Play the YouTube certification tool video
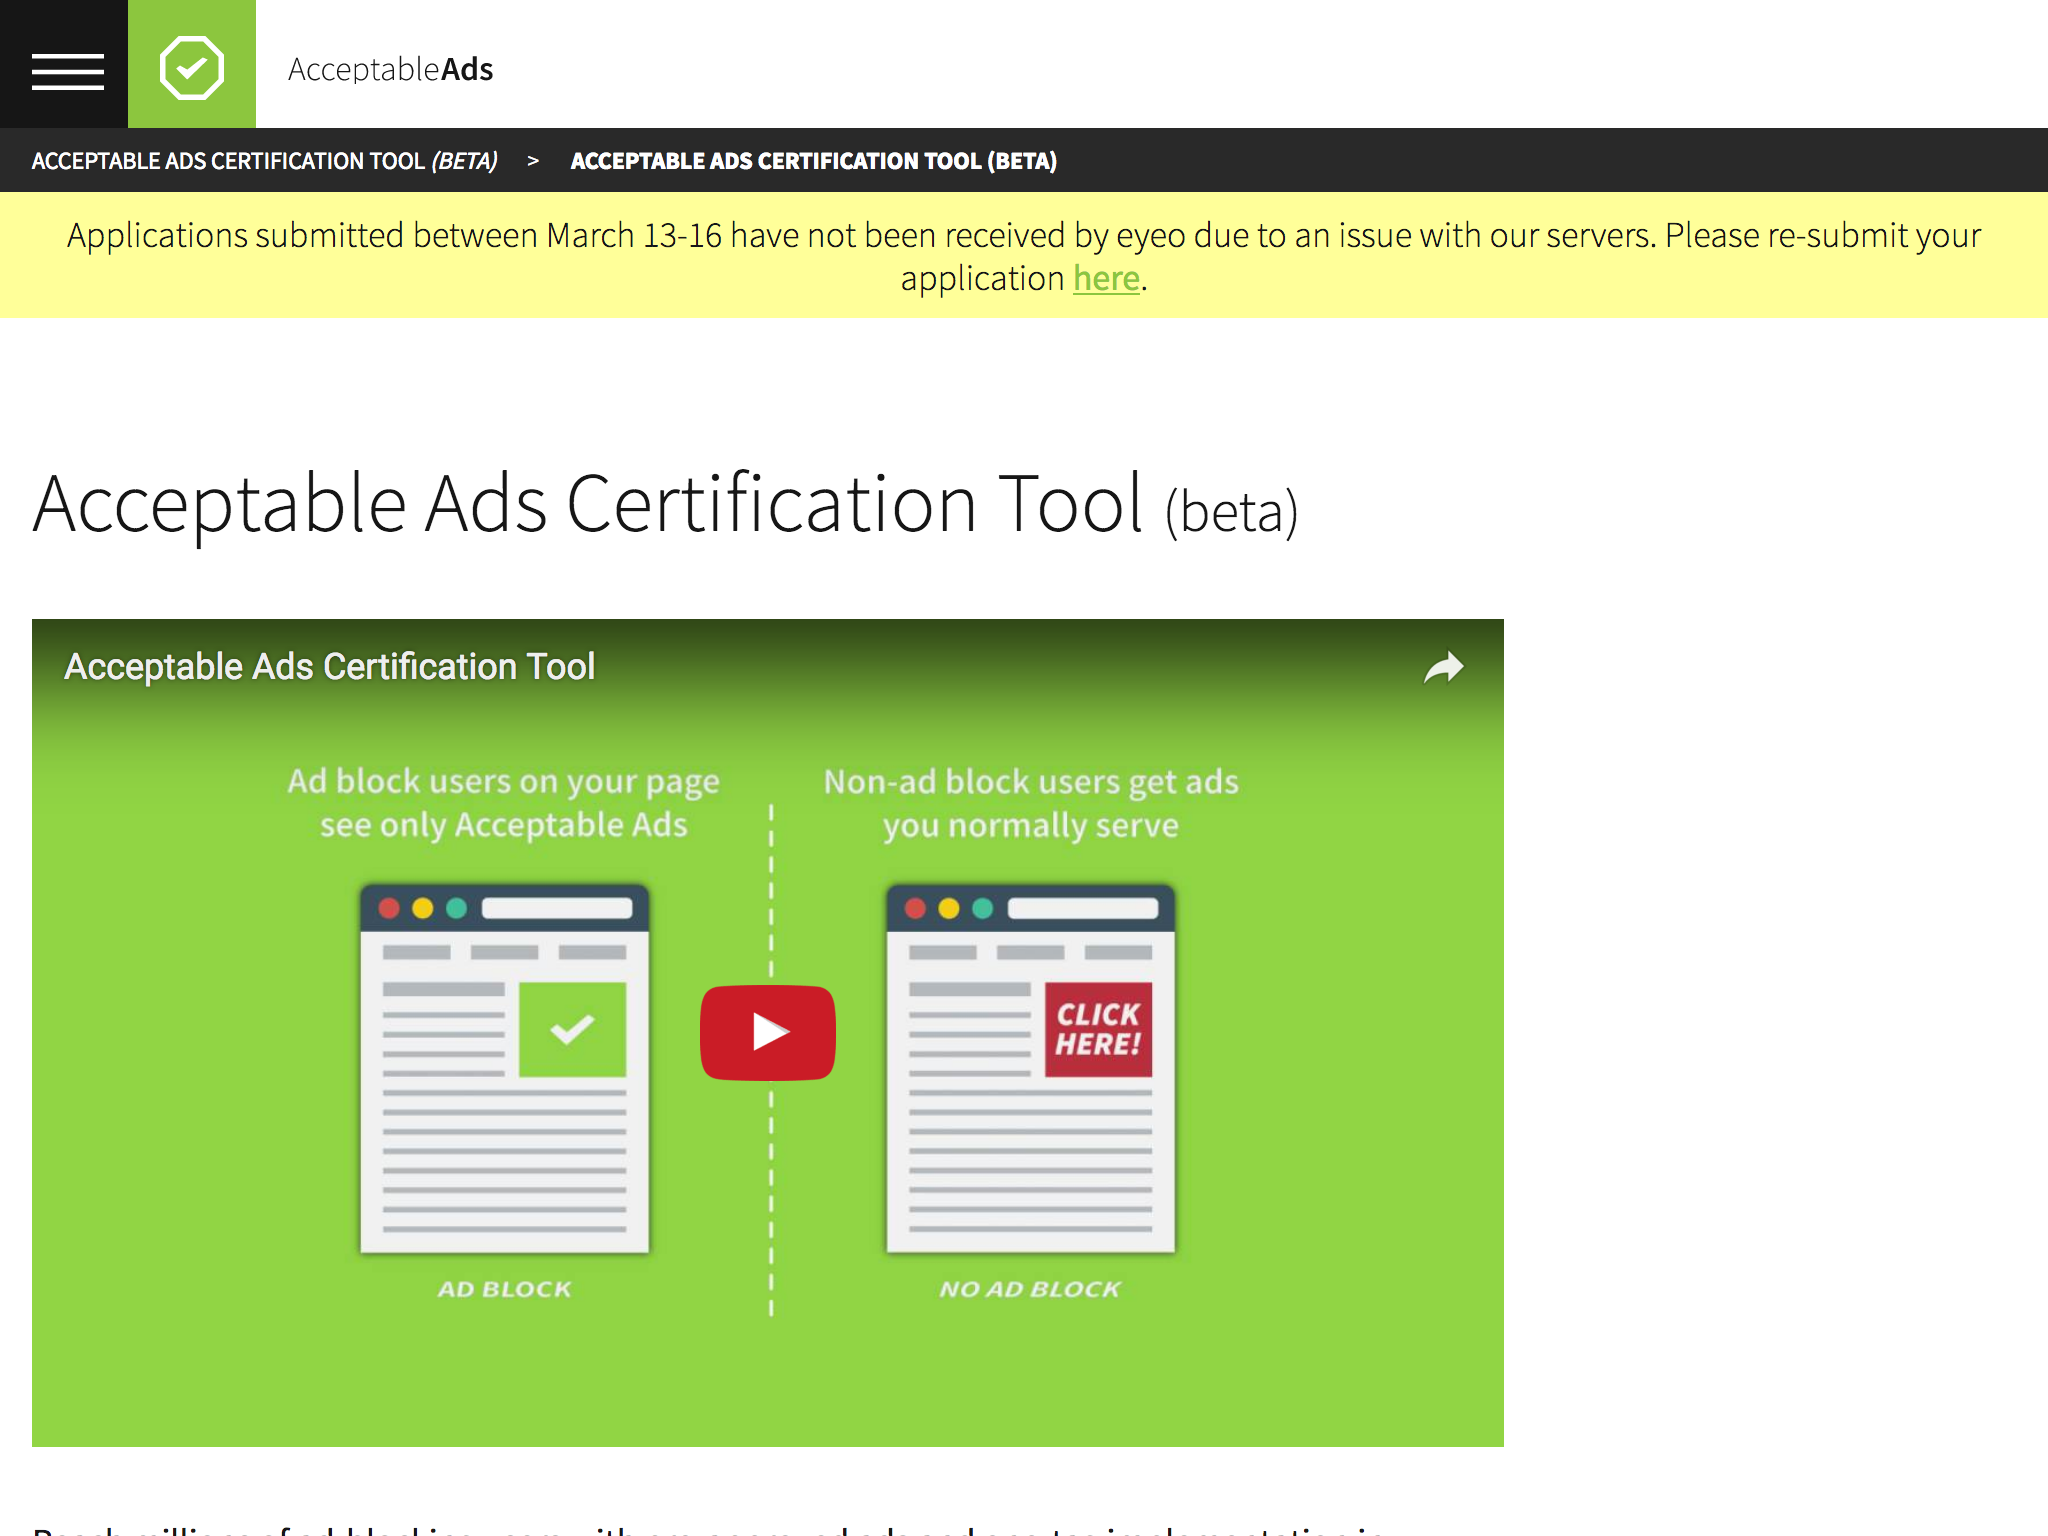The image size is (2048, 1536). point(768,1032)
